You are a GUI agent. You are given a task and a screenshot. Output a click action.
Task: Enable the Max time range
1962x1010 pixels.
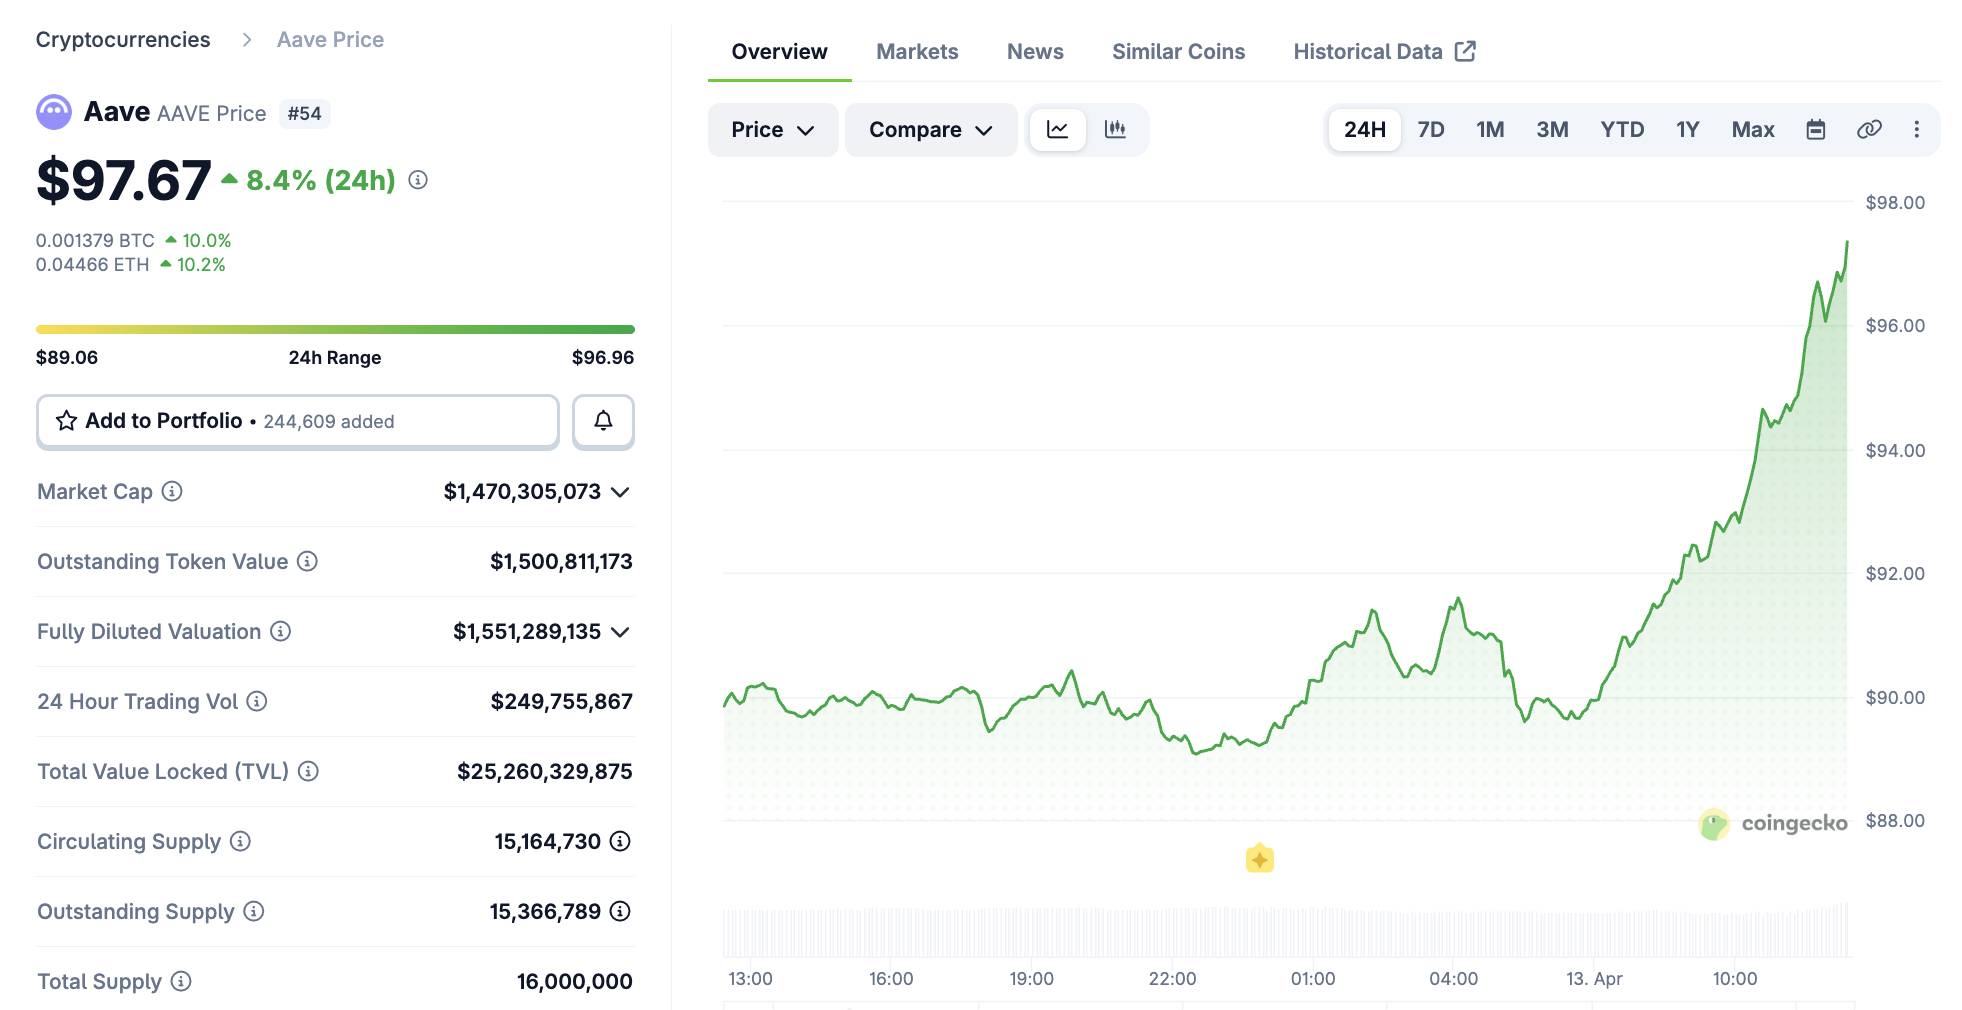[1752, 129]
